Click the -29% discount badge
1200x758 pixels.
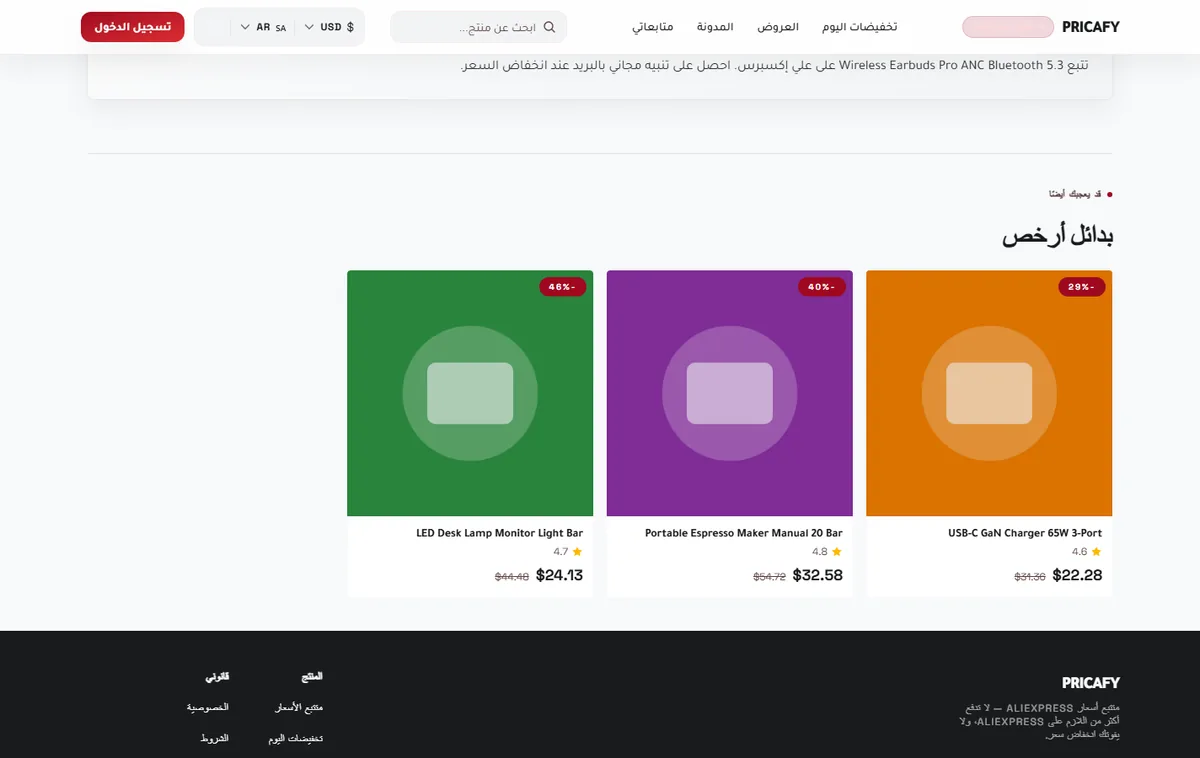[x=1082, y=287]
